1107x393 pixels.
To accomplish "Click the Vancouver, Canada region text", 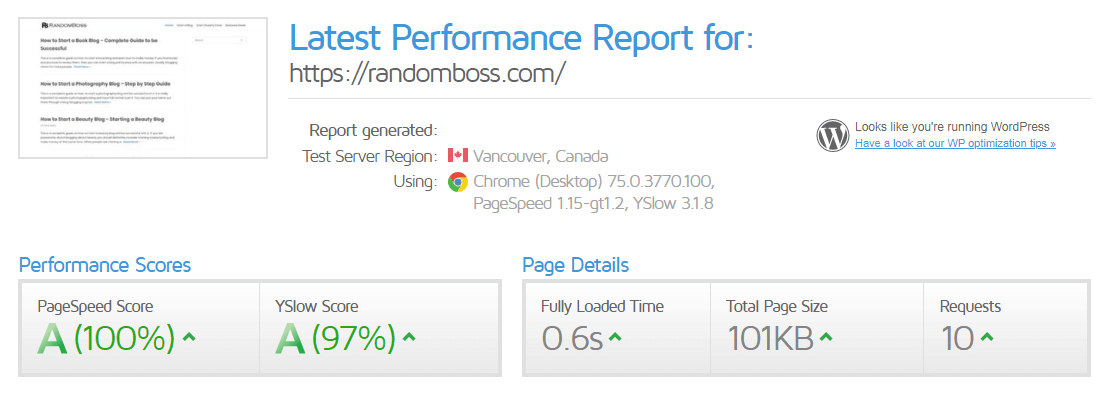I will coord(541,156).
